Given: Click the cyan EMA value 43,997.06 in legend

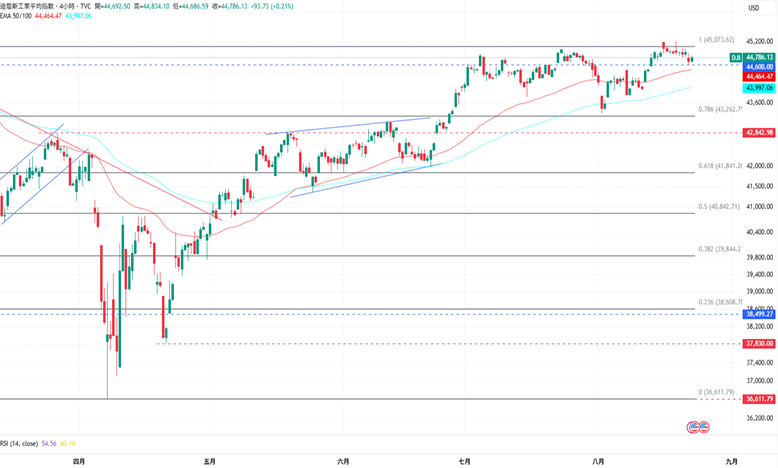Looking at the screenshot, I should pyautogui.click(x=78, y=16).
